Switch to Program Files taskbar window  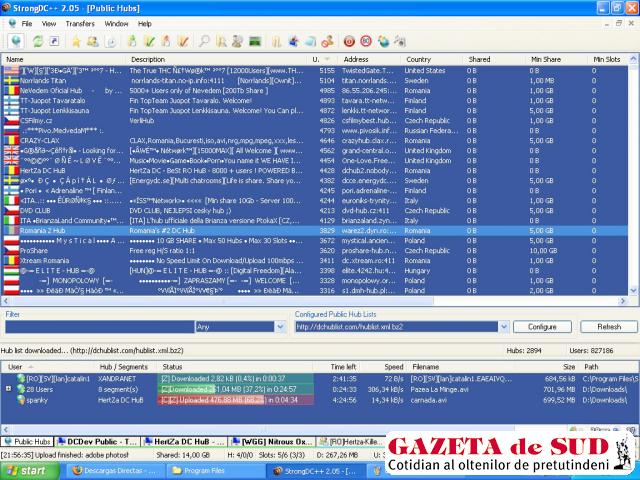(216, 471)
